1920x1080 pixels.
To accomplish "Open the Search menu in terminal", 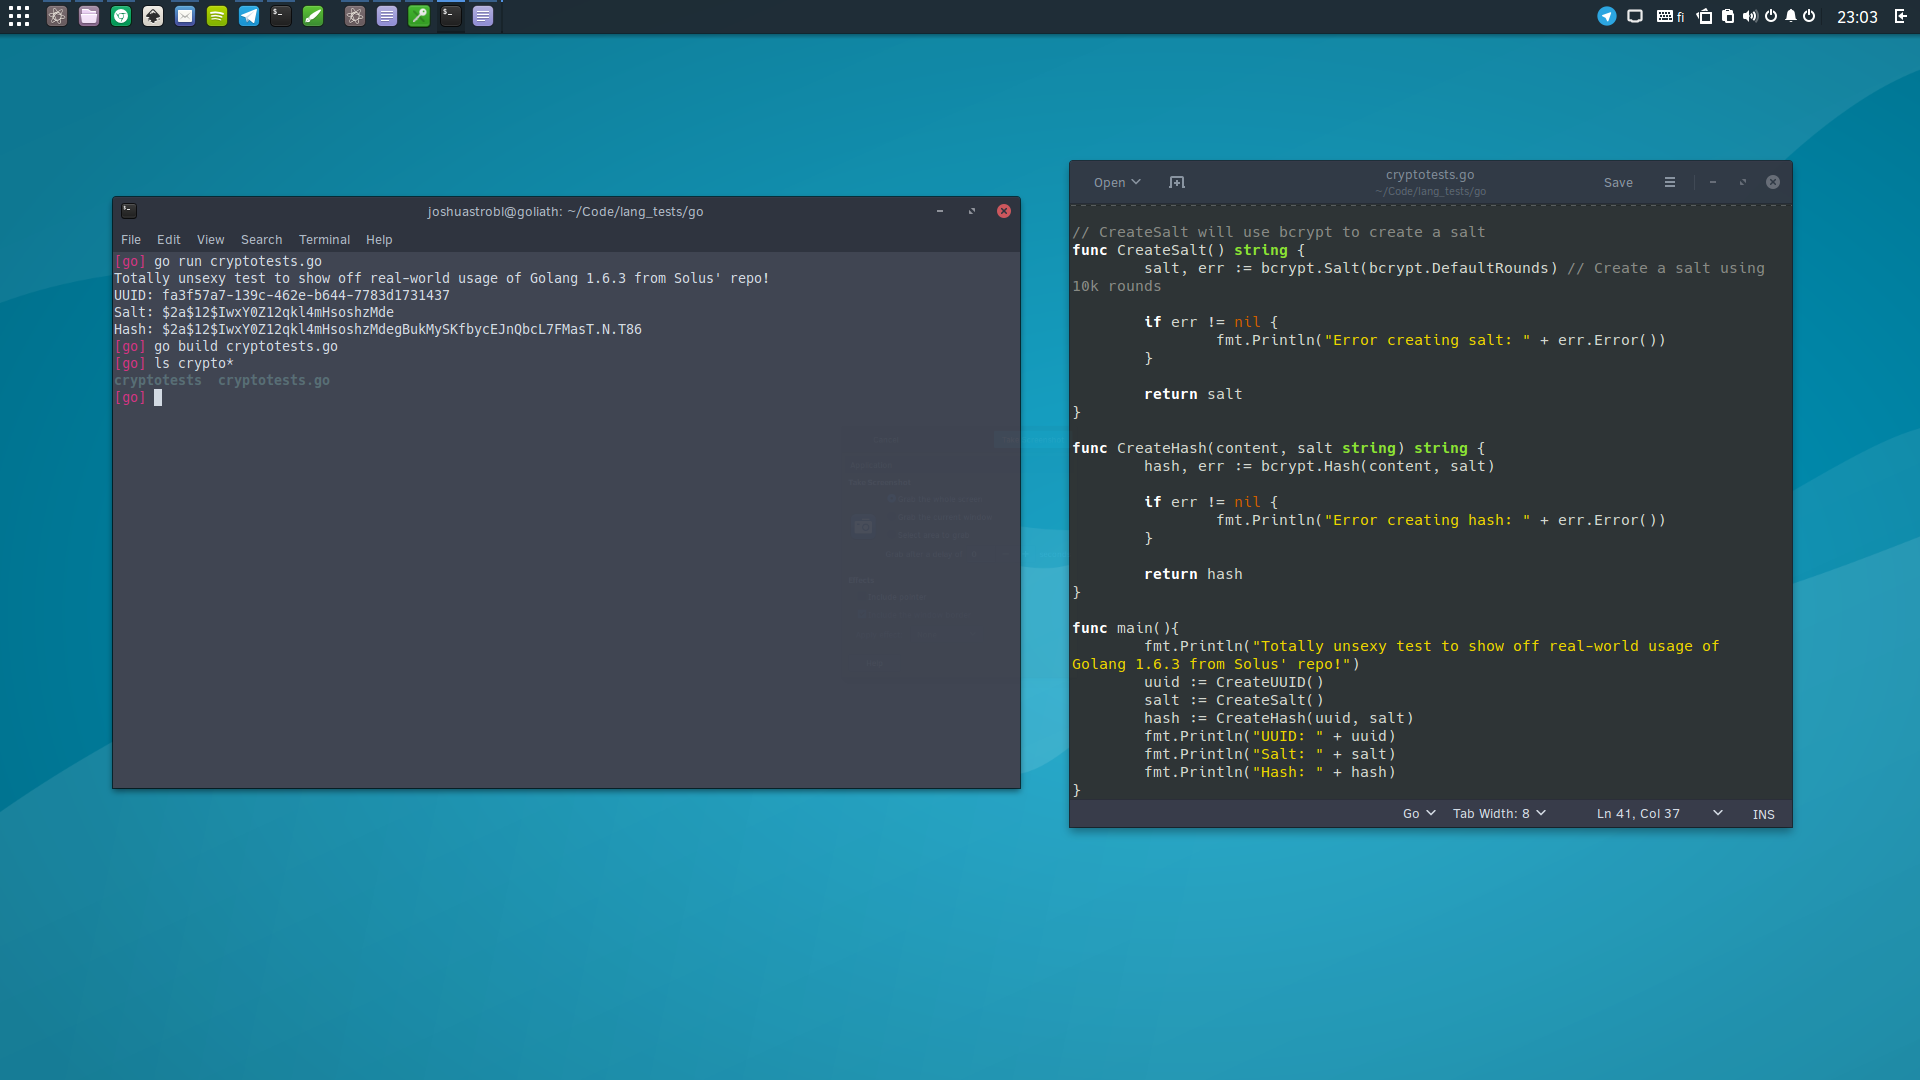I will coord(261,240).
